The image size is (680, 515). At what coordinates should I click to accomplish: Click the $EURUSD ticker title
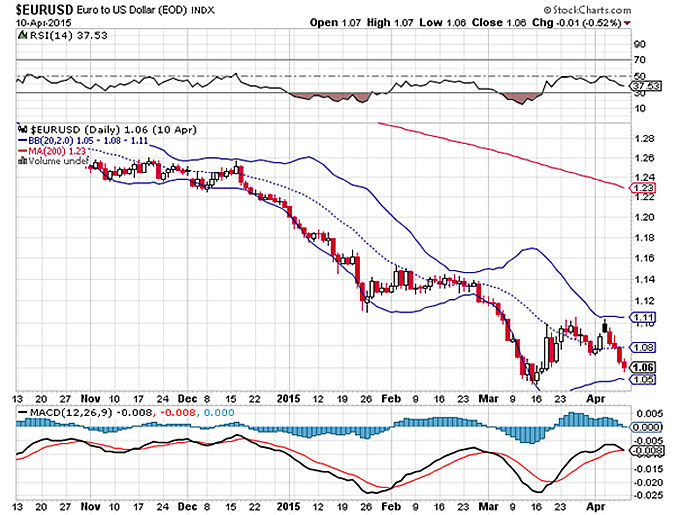(x=44, y=9)
